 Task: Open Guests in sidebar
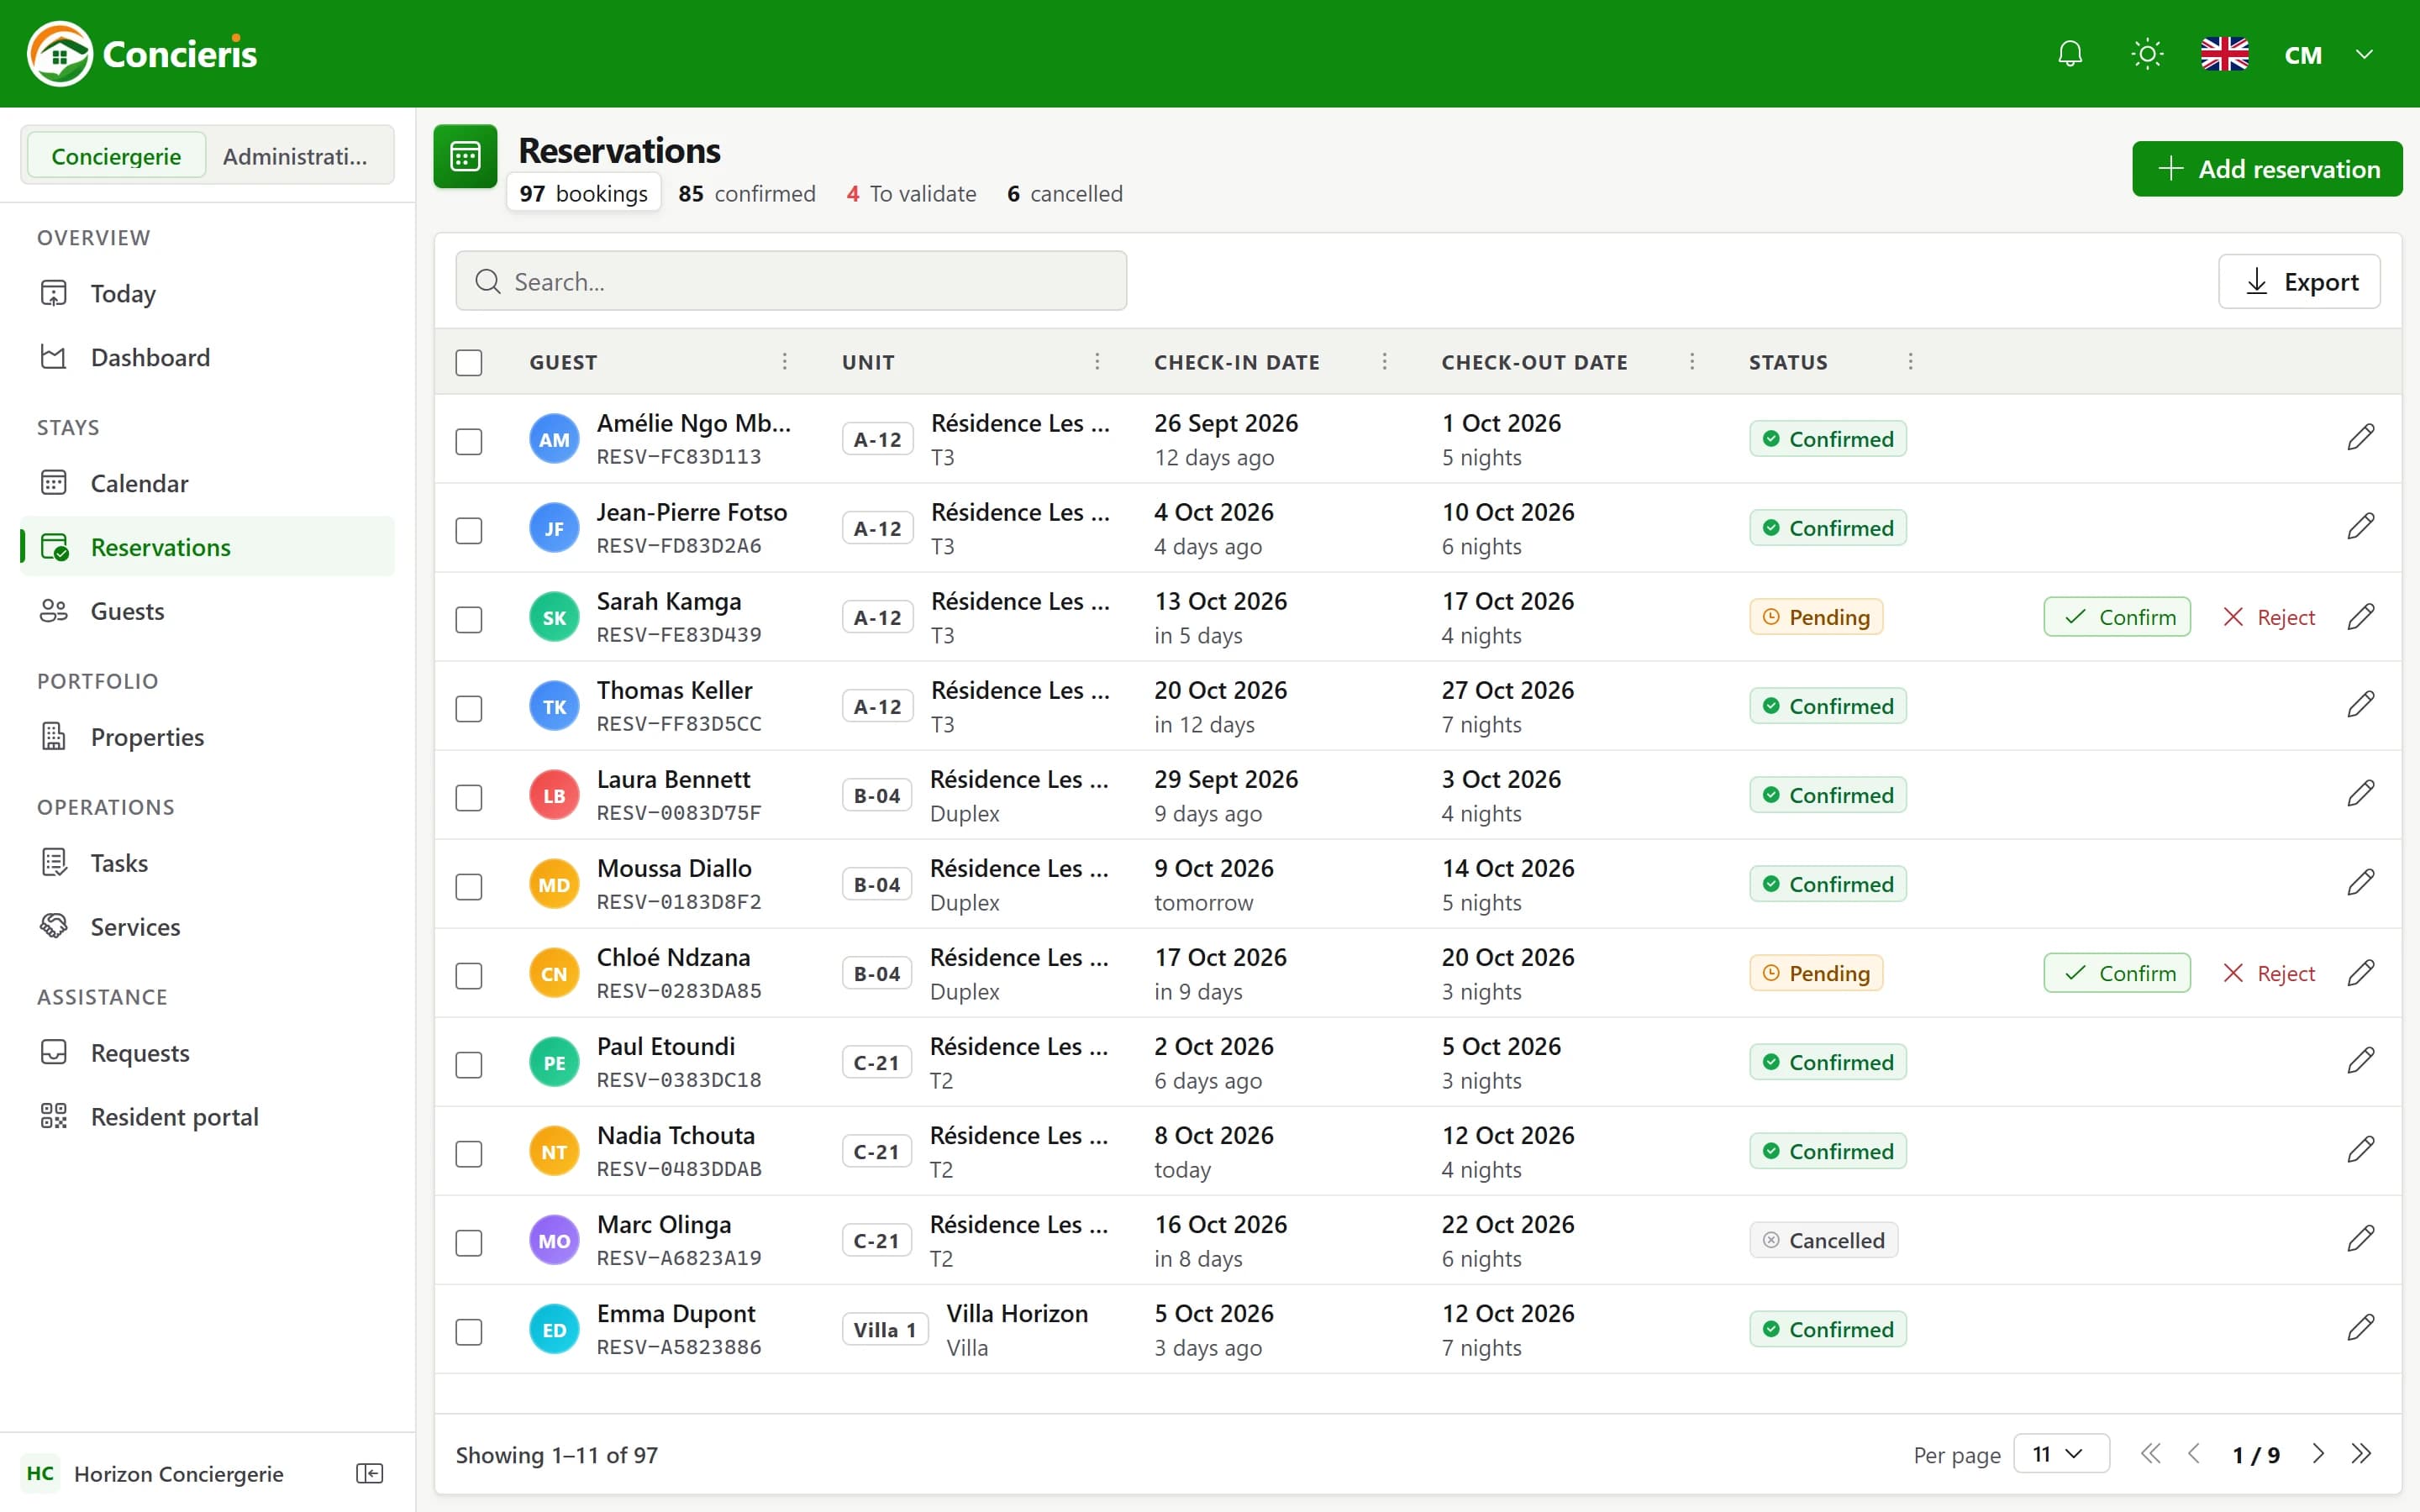[x=208, y=611]
